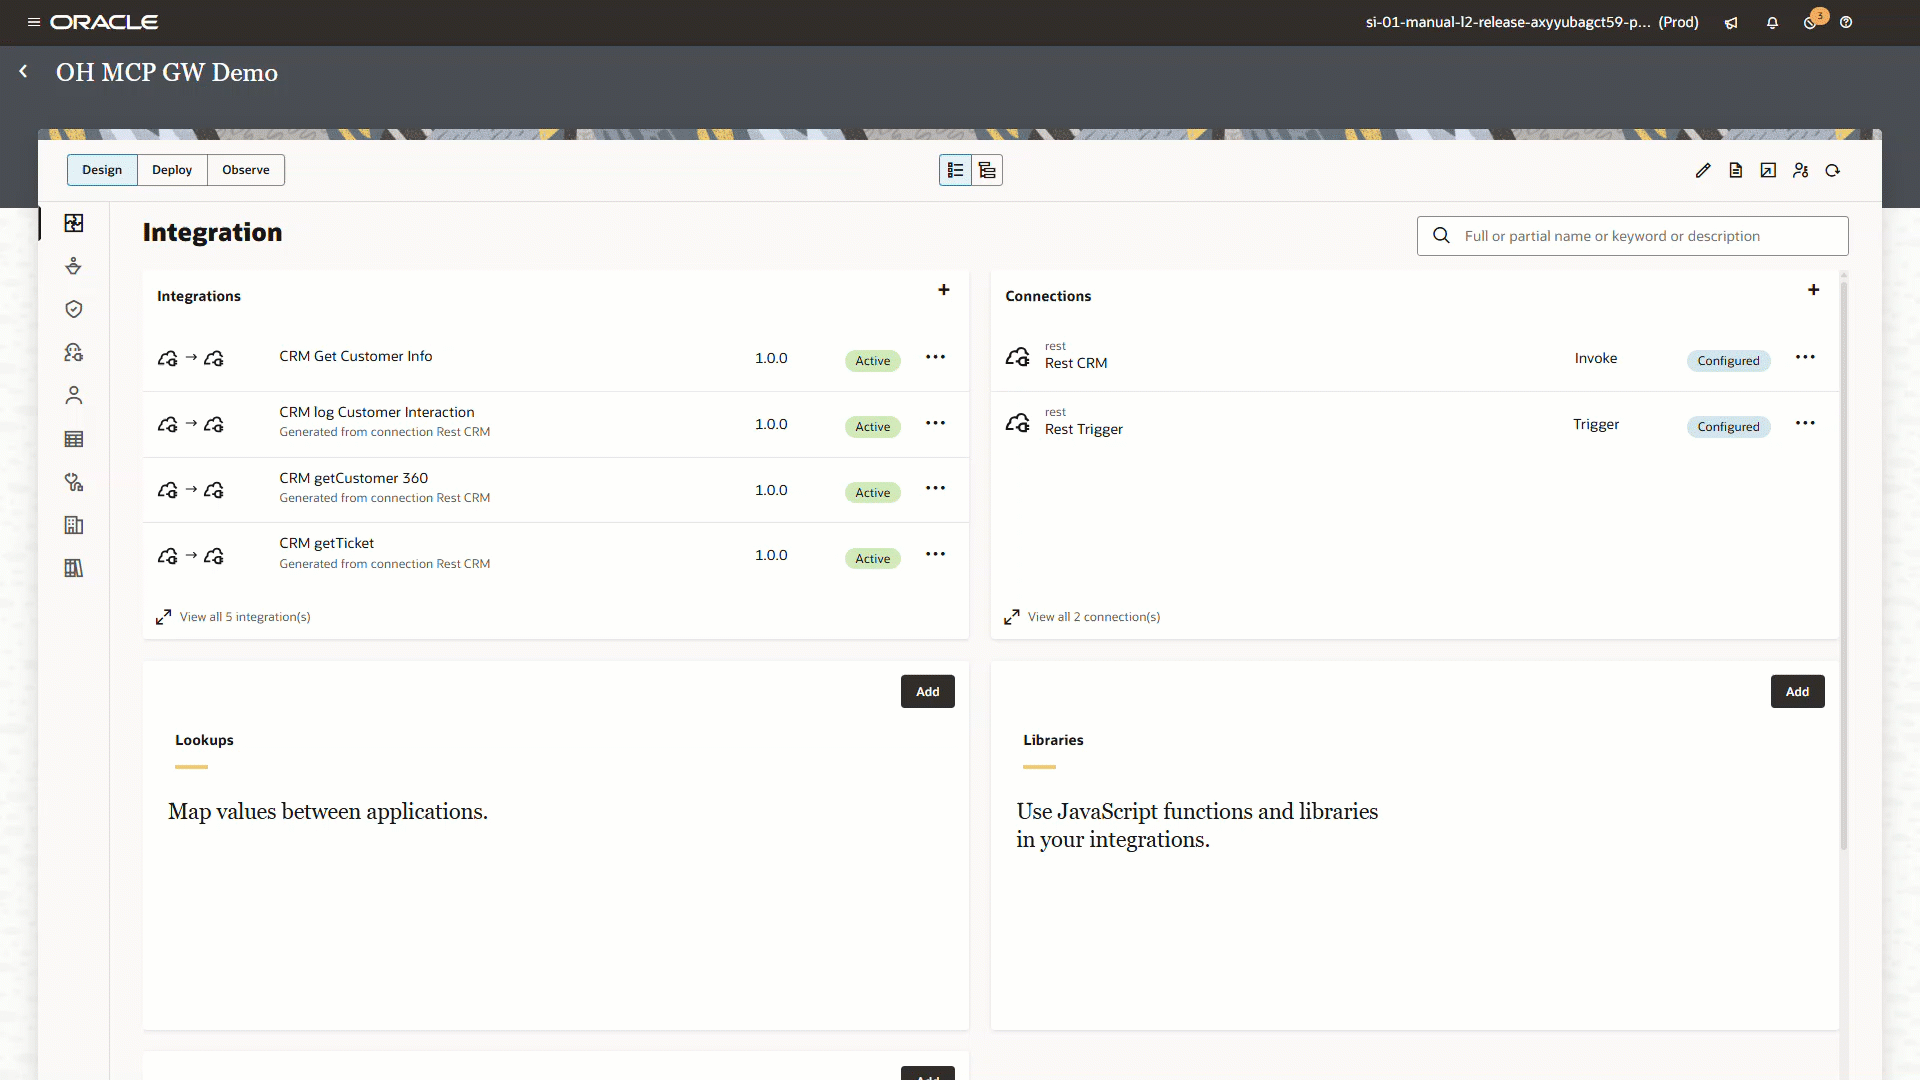The height and width of the screenshot is (1080, 1920).
Task: Open actions menu for Rest CRM connection
Action: click(x=1805, y=357)
